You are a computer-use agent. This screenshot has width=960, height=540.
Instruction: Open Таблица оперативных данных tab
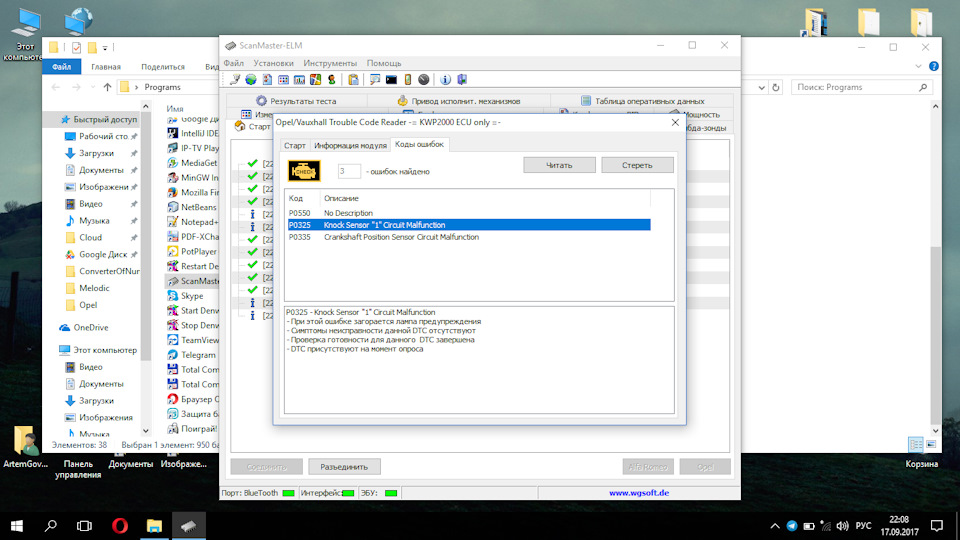click(642, 101)
